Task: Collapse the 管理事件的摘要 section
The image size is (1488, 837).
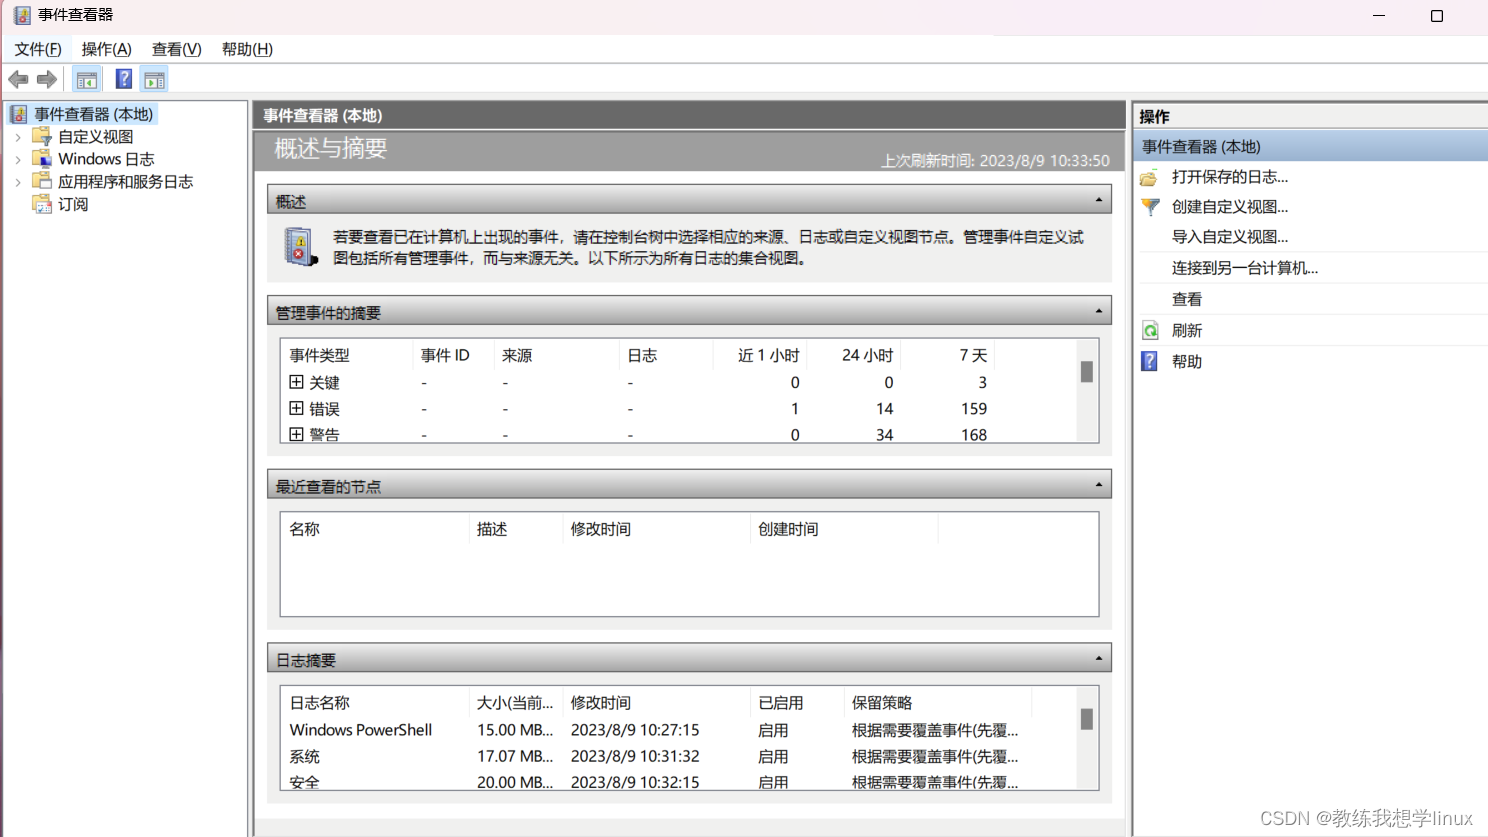Action: (1098, 311)
